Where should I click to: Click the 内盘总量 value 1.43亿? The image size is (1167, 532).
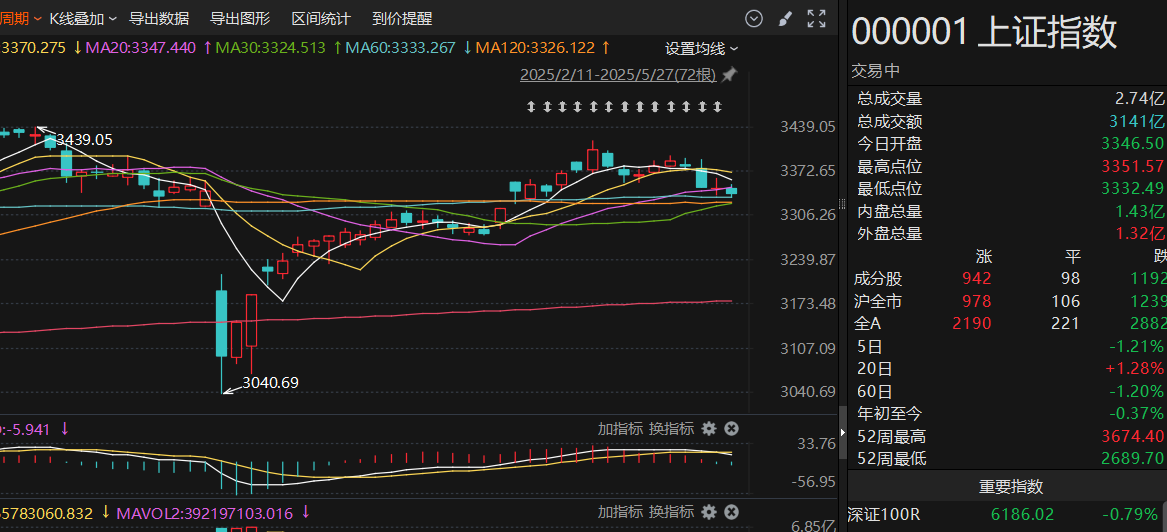click(x=1140, y=211)
